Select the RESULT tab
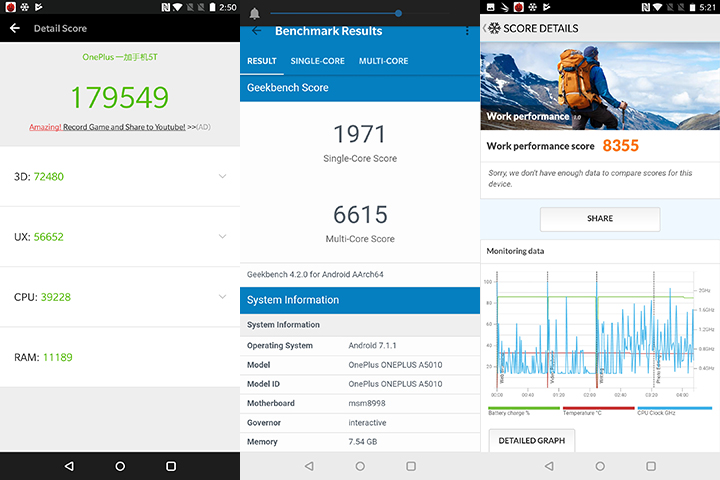720x480 pixels. tap(262, 61)
